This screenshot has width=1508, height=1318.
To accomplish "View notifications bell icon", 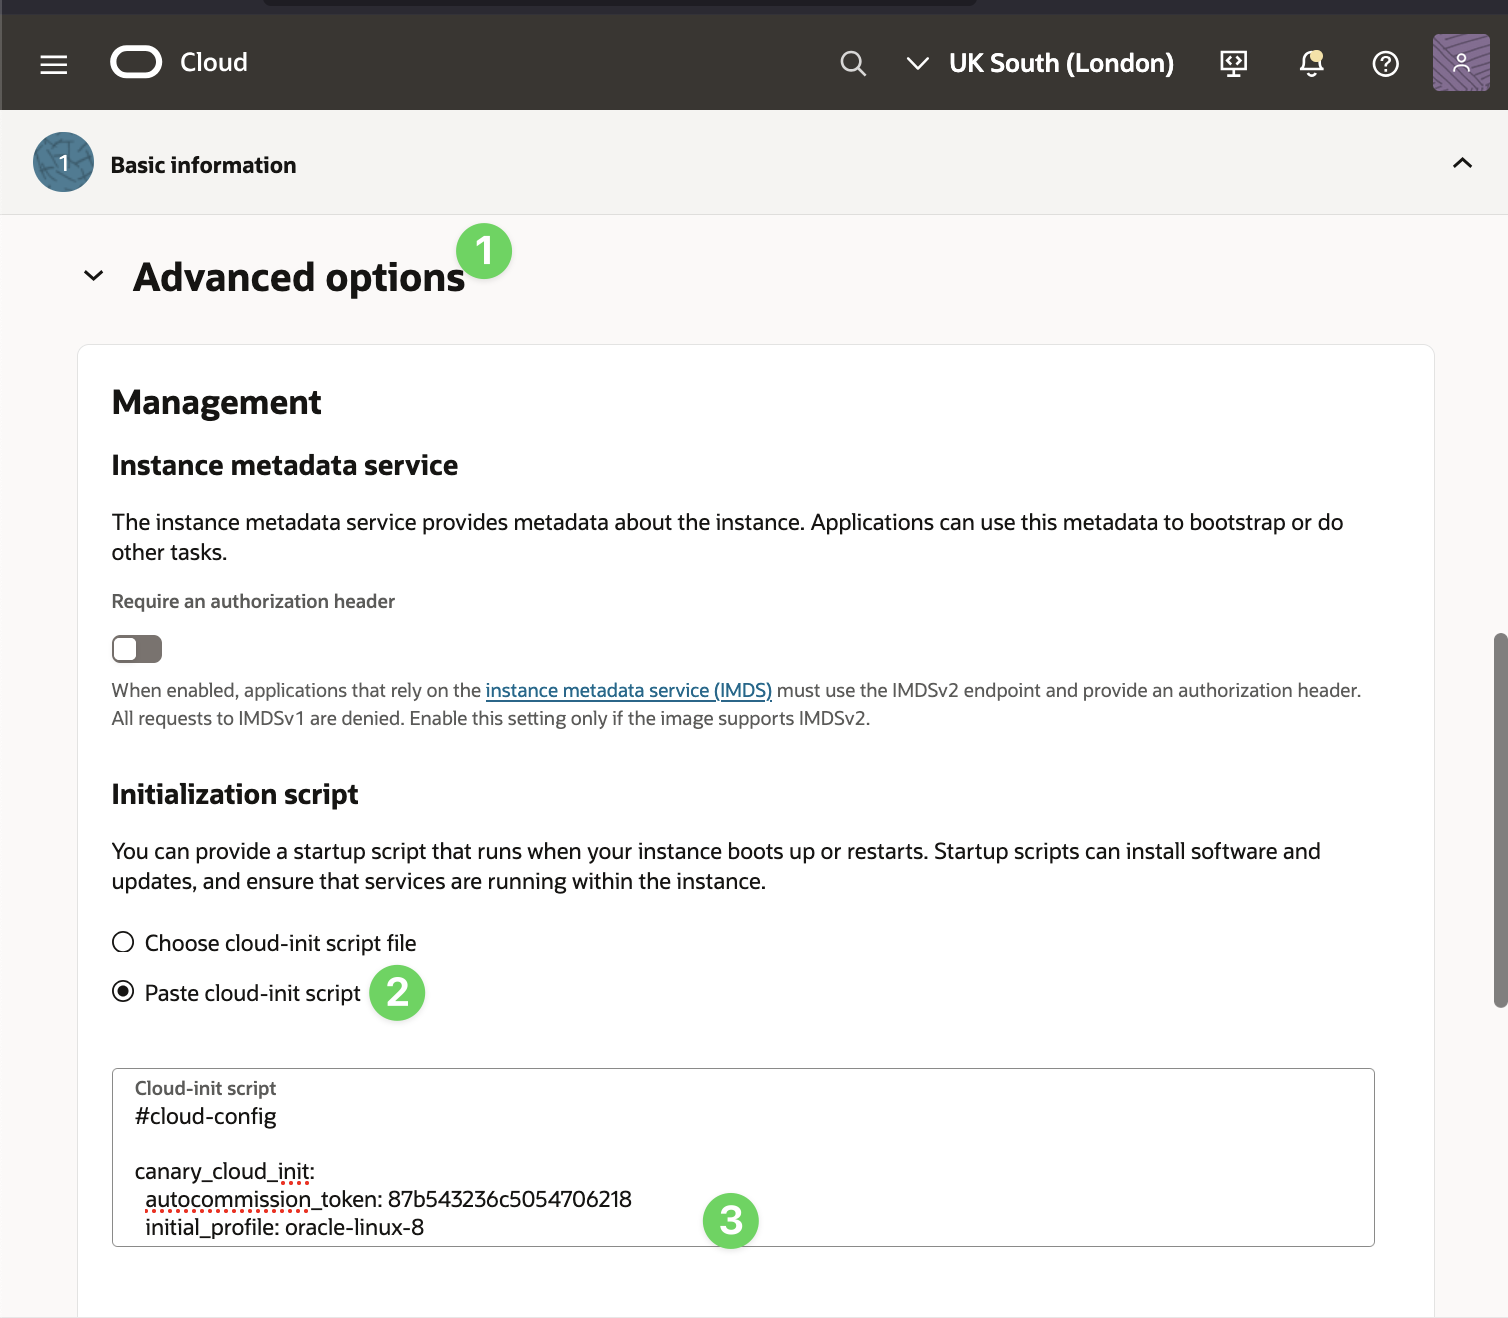I will click(1311, 64).
